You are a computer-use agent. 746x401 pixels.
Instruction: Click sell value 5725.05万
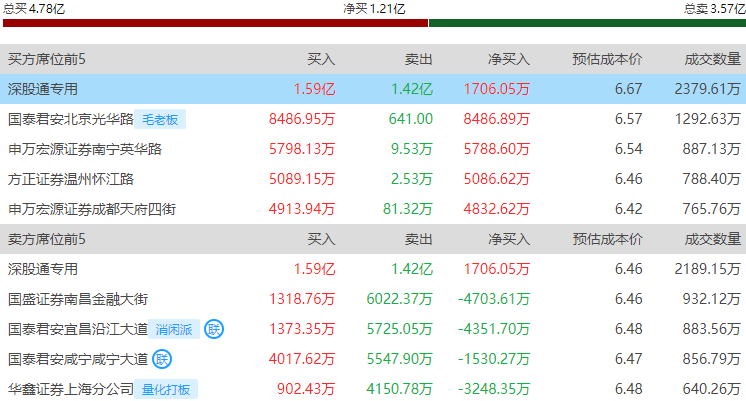(x=399, y=329)
